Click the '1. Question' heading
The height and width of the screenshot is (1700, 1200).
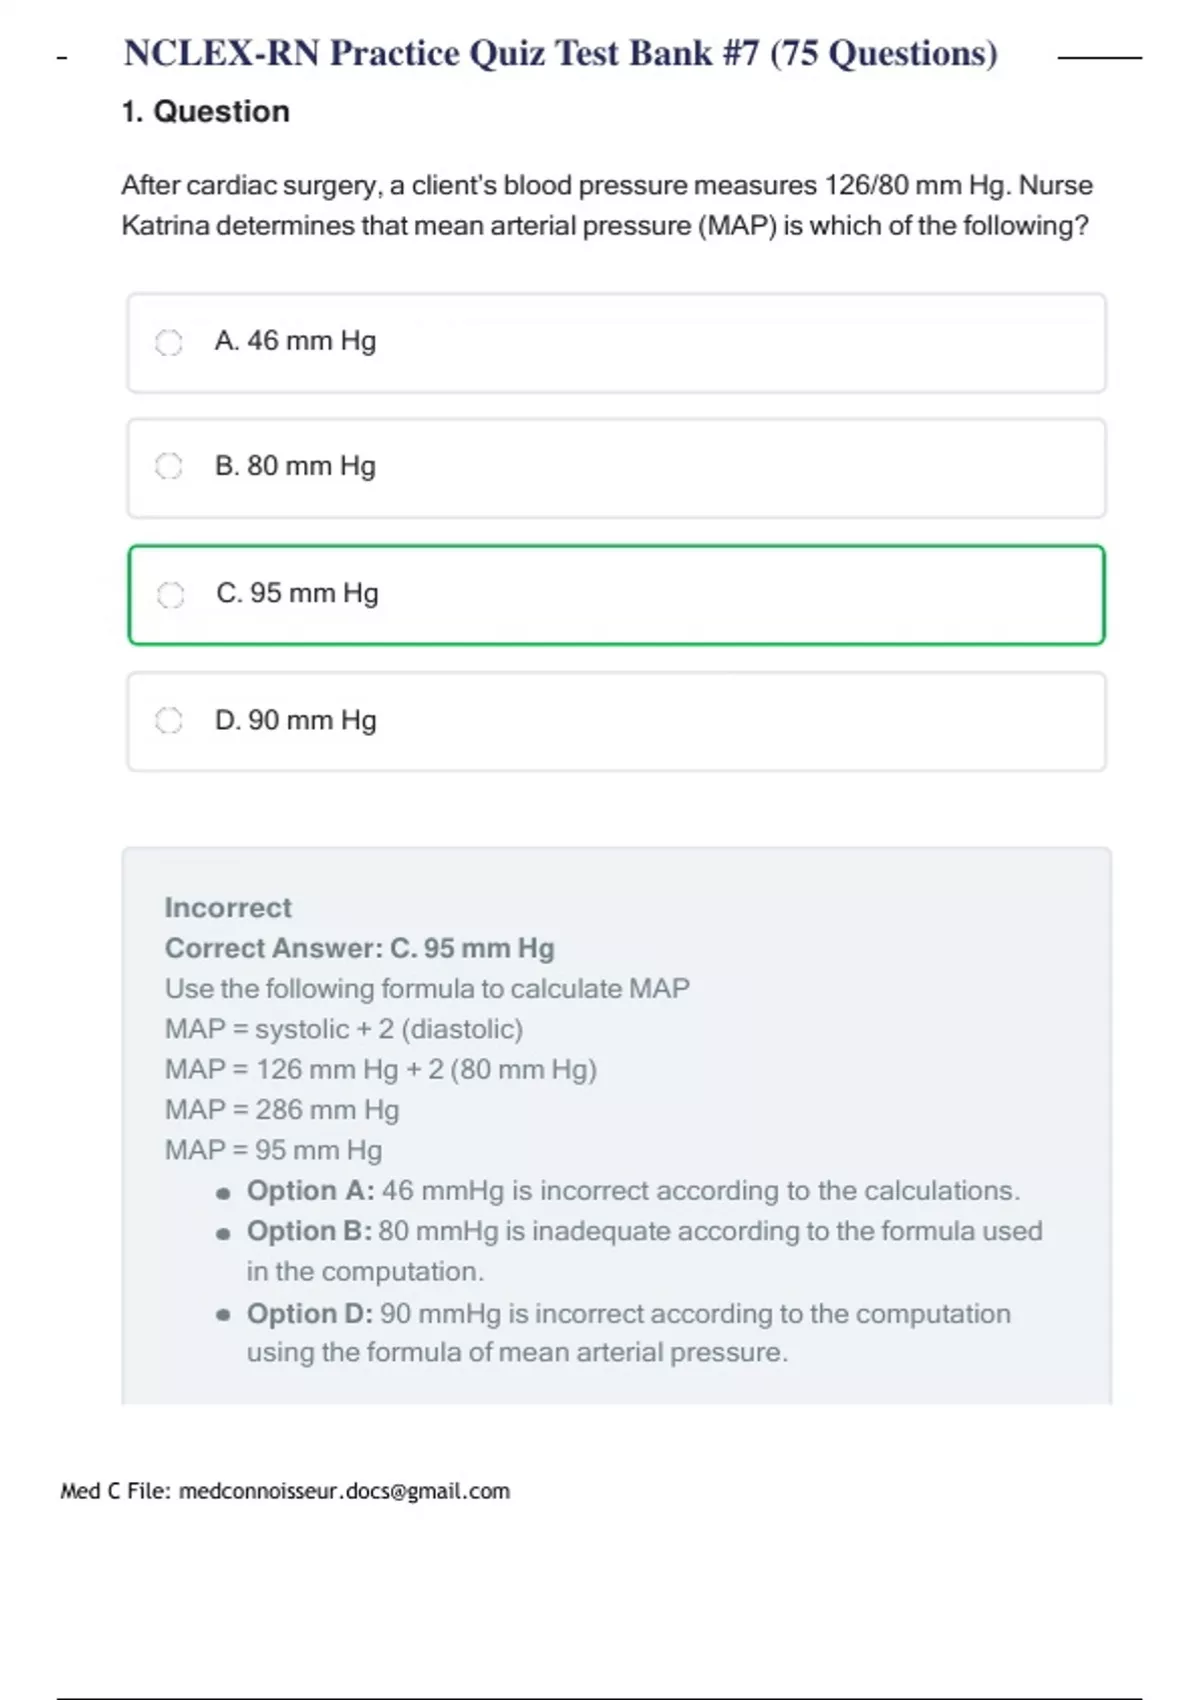(205, 111)
